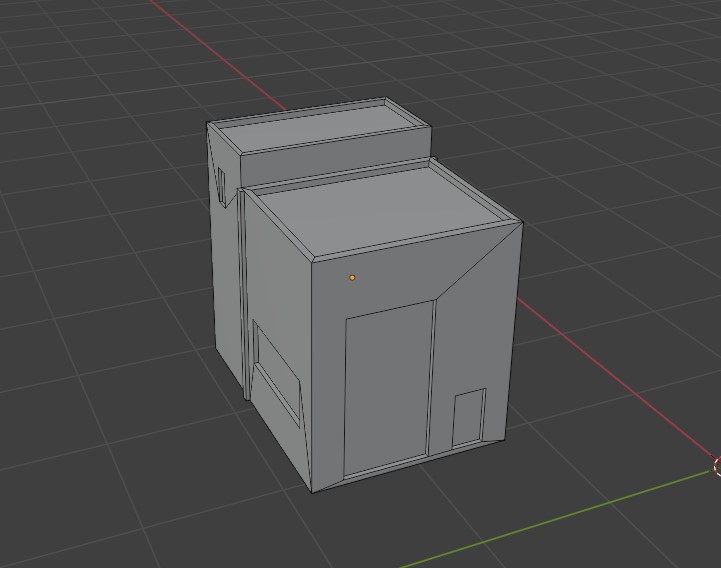Select the large front door panel face
721x568 pixels.
[388, 388]
